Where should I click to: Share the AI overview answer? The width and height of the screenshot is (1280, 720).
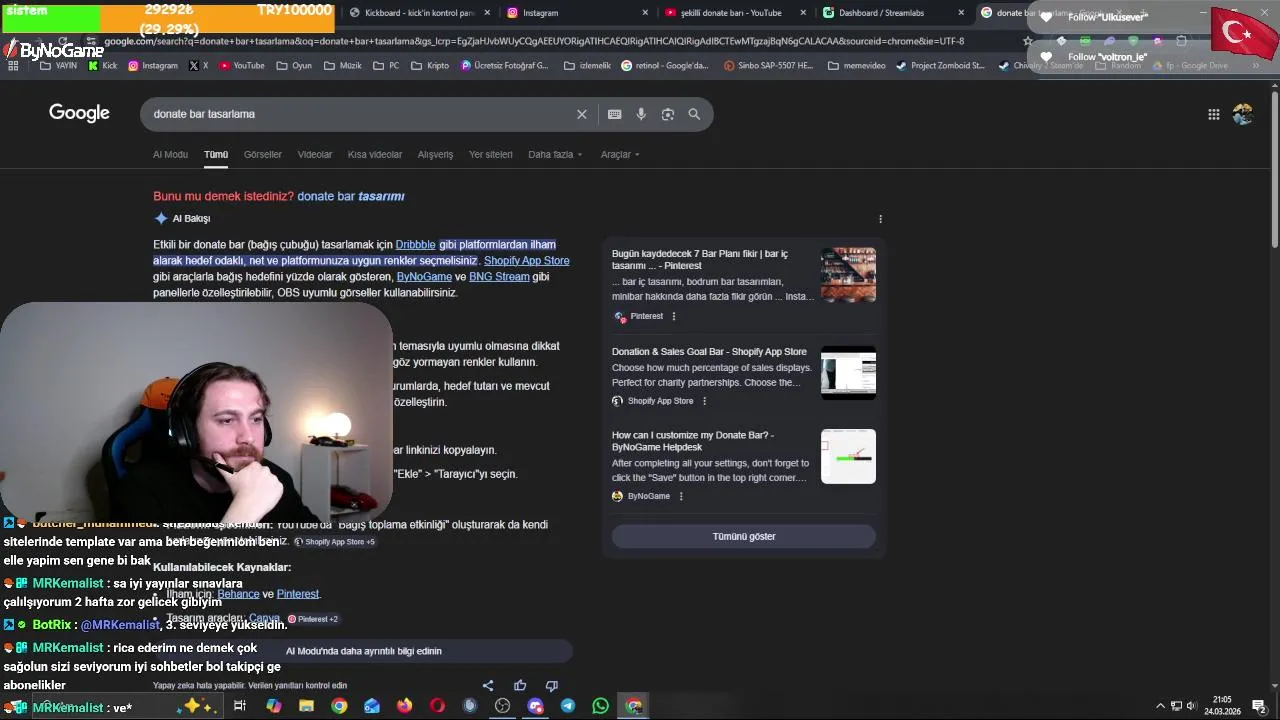coord(488,685)
